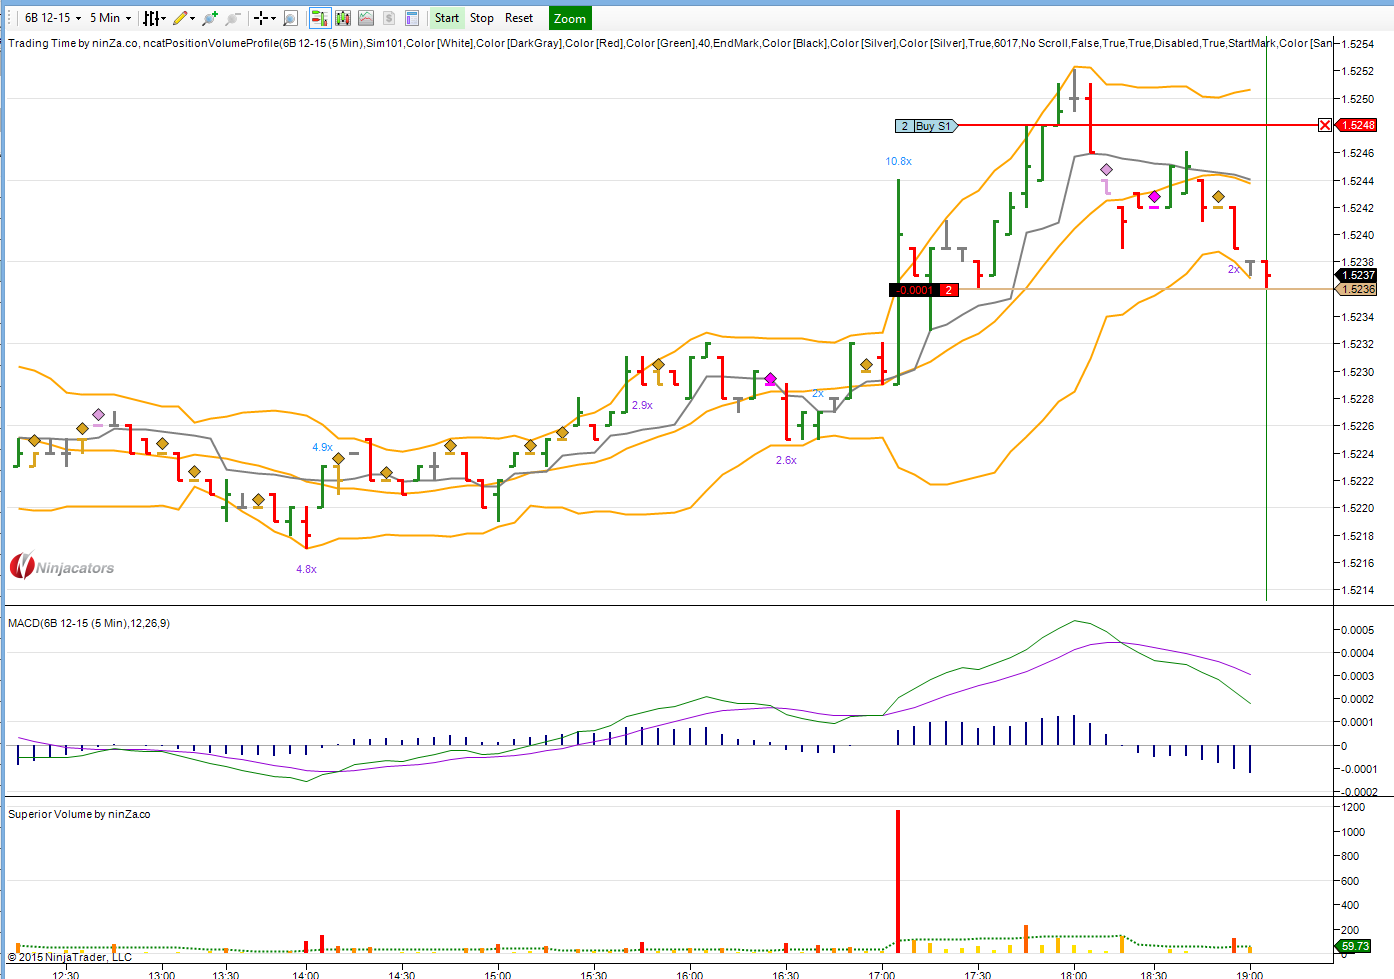Screen dimensions: 1394x979
Task: Click the 0.0005 MACD axis label
Action: [x=1357, y=630]
